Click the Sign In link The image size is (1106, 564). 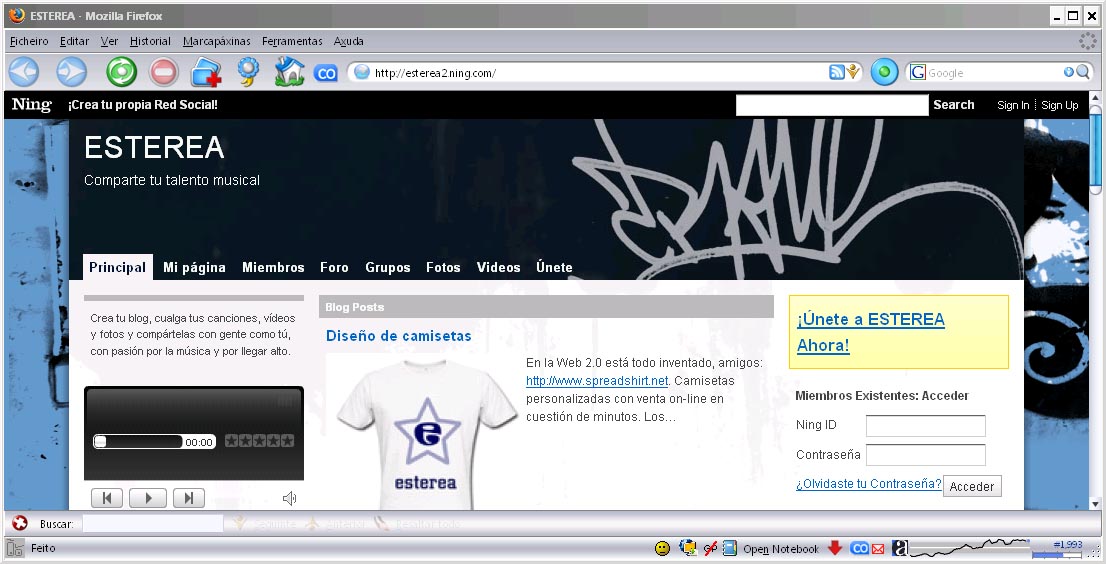pyautogui.click(x=1013, y=105)
